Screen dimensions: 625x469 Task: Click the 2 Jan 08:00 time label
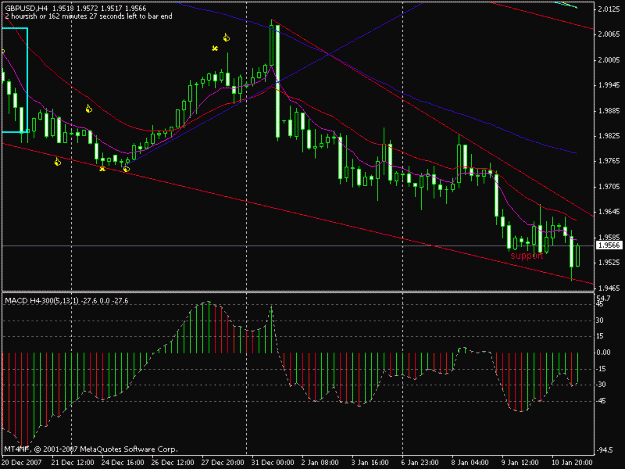click(320, 462)
